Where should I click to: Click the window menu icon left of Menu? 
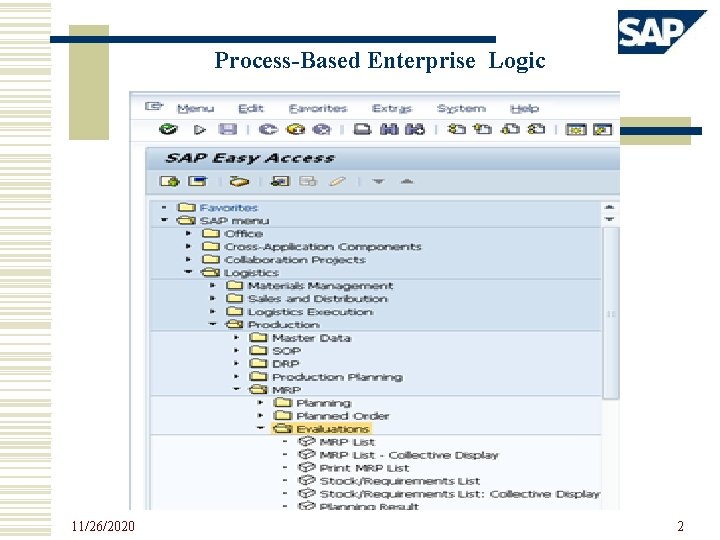pos(154,107)
